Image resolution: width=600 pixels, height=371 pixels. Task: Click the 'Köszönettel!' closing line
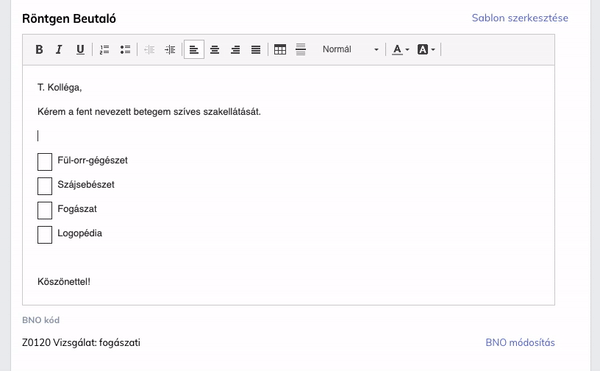[64, 282]
